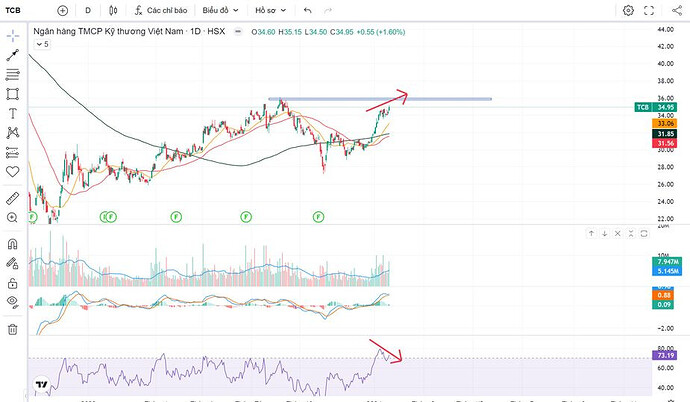Change the D time interval
690x402 pixels.
(x=88, y=10)
